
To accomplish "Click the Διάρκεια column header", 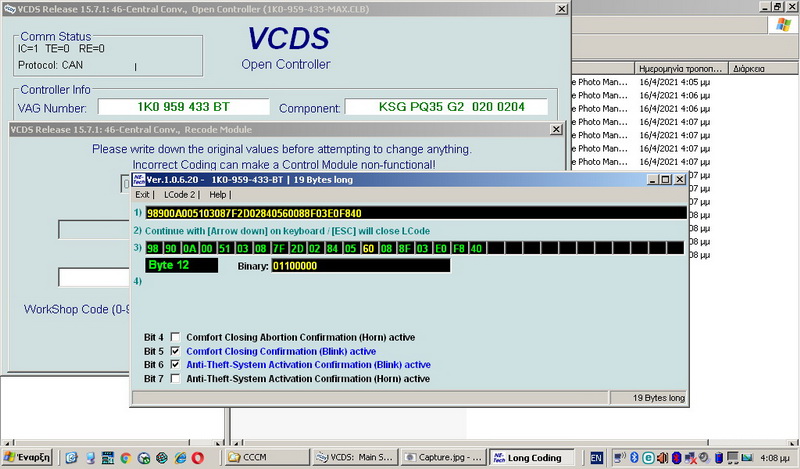I will pos(763,68).
